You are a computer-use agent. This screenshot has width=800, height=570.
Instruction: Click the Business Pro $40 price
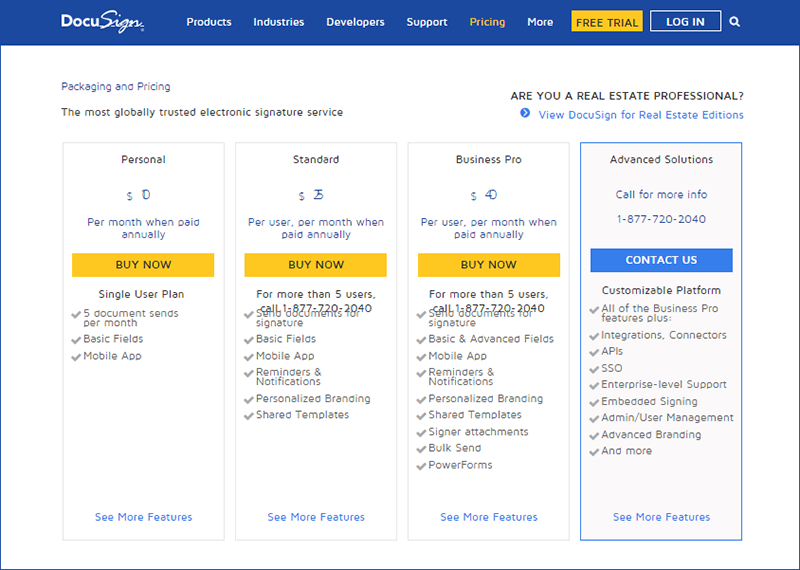pos(484,195)
